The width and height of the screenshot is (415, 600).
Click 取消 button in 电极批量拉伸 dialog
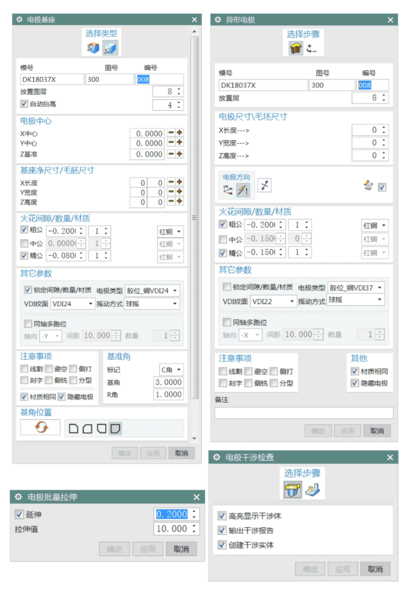tap(181, 549)
